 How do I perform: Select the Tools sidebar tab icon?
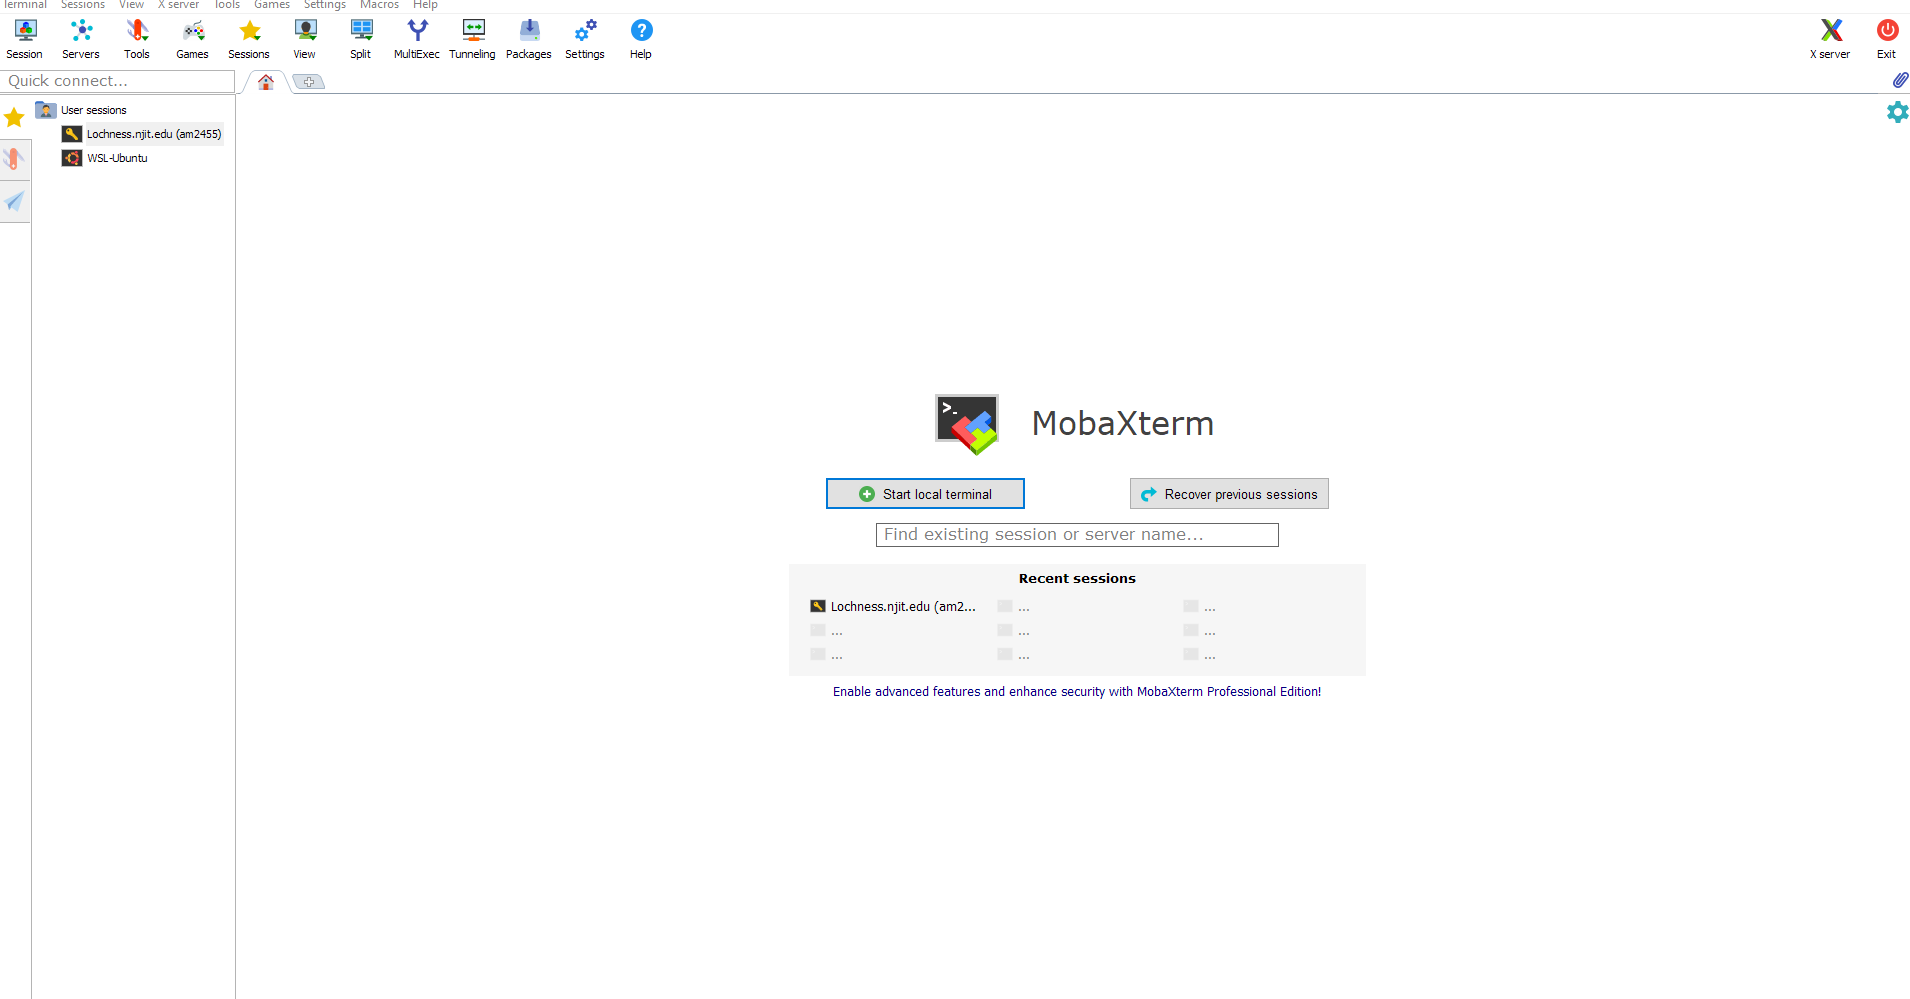[x=14, y=159]
